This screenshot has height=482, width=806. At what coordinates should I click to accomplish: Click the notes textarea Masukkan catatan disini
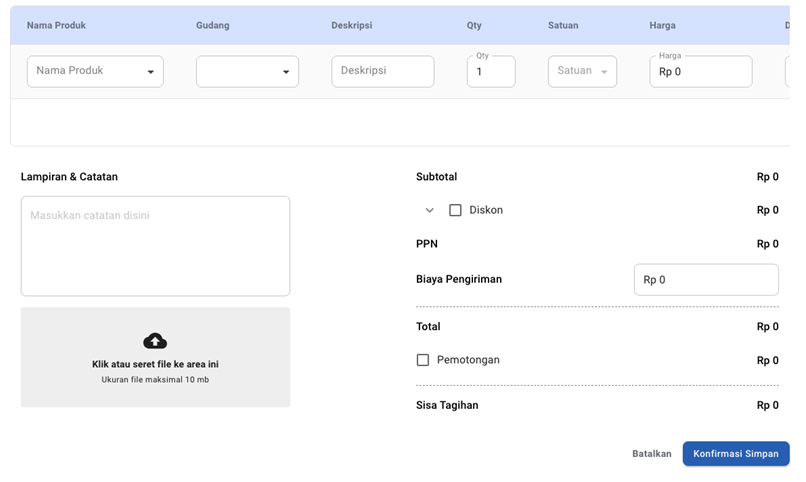[x=155, y=246]
